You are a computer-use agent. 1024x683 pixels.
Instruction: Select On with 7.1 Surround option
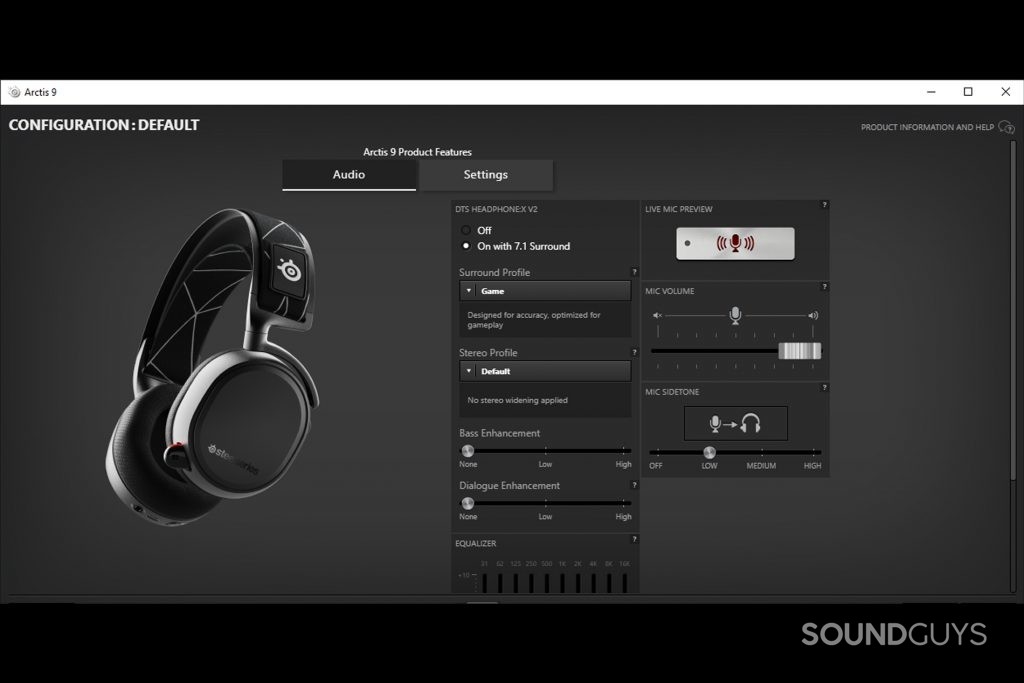click(x=466, y=246)
